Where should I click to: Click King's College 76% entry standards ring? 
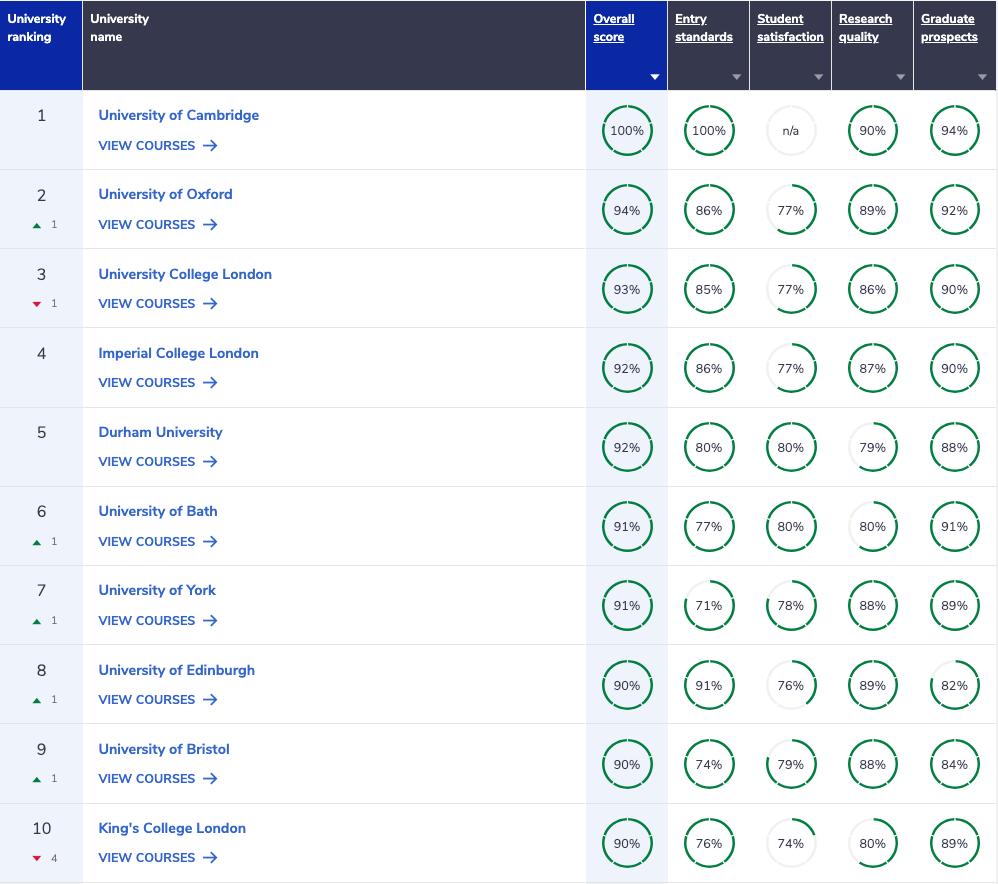pos(709,843)
